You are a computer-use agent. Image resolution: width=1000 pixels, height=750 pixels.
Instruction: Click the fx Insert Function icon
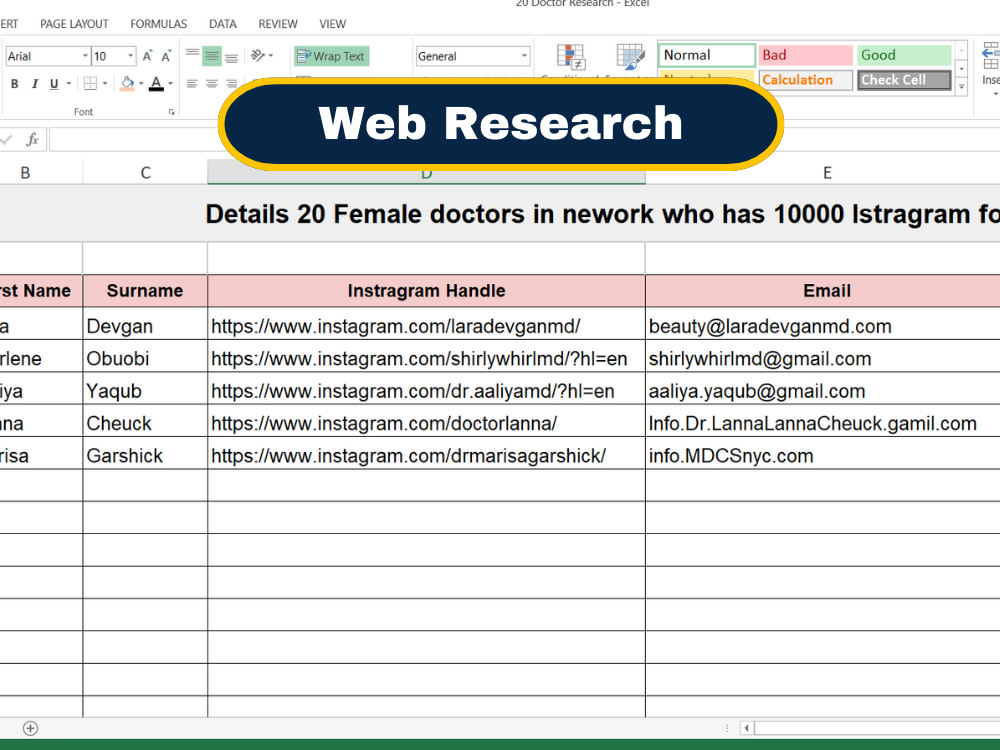coord(32,139)
